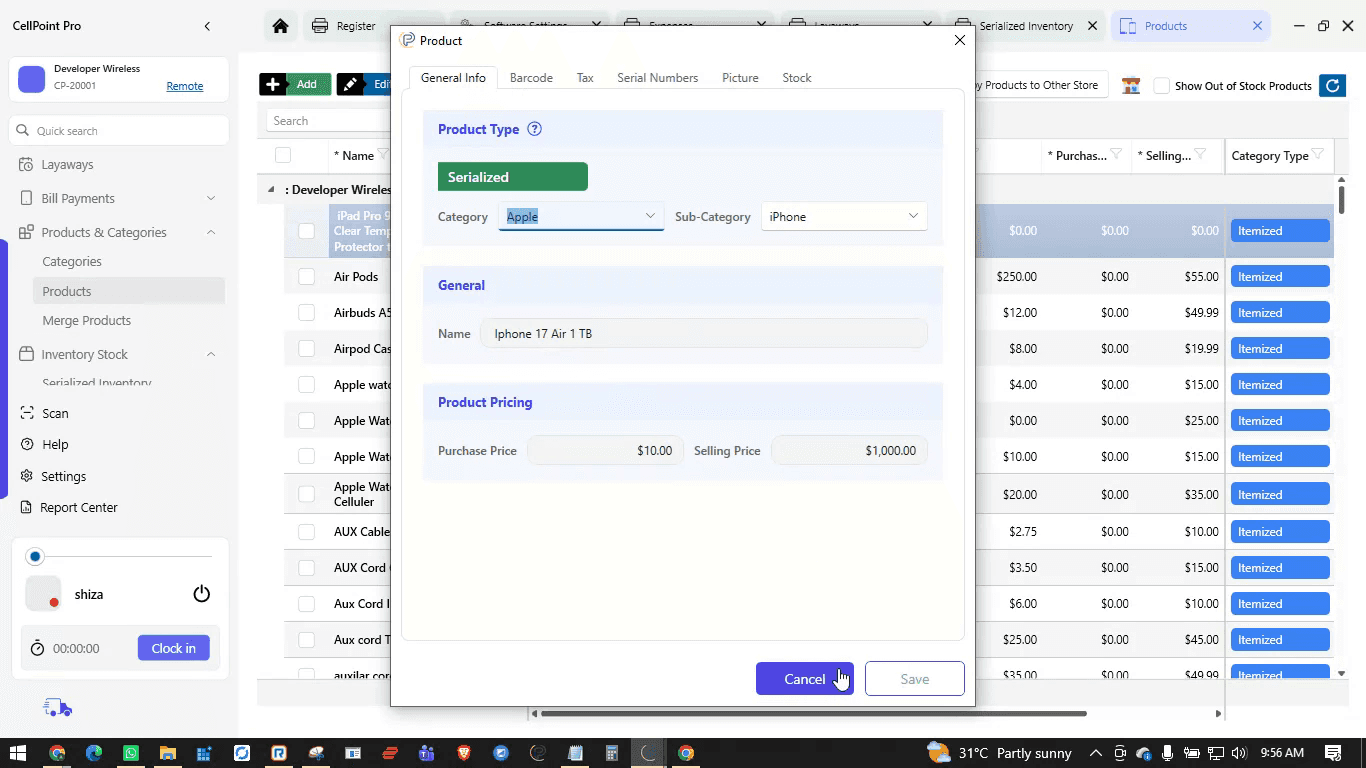Click the Developer Wireless store logo
This screenshot has width=1366, height=768.
click(32, 79)
